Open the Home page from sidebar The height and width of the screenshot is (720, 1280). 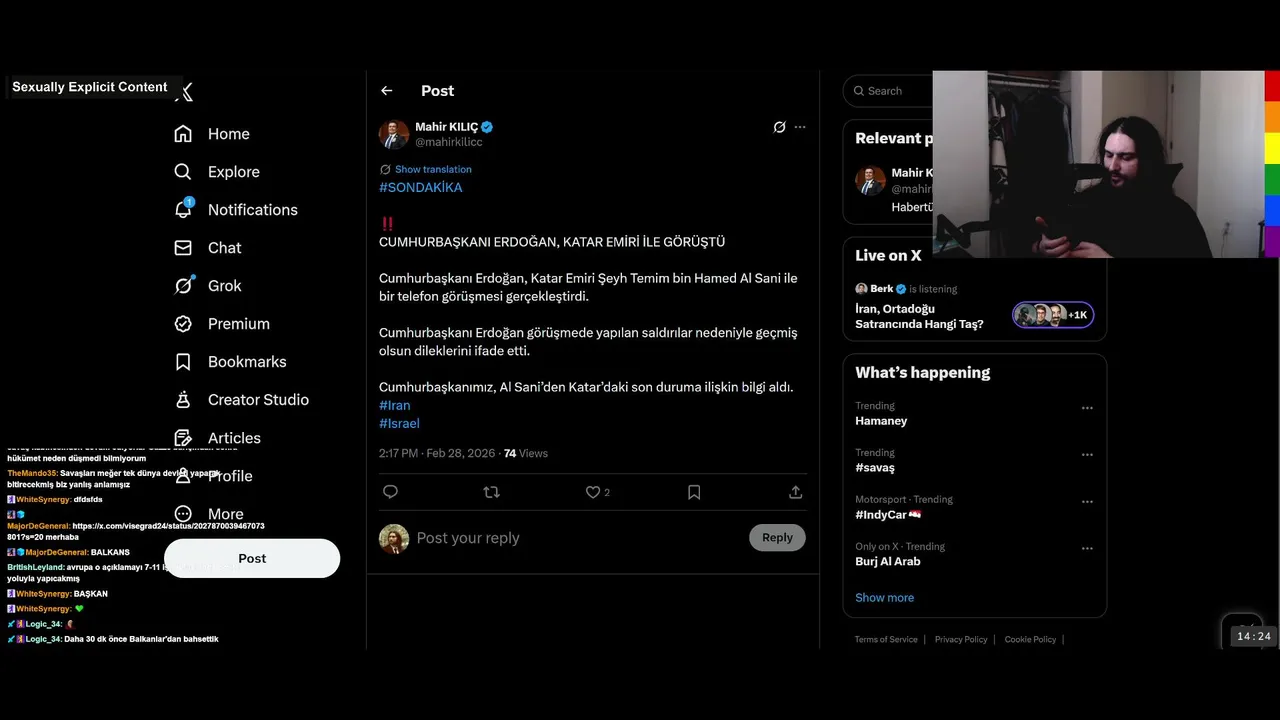[x=211, y=134]
